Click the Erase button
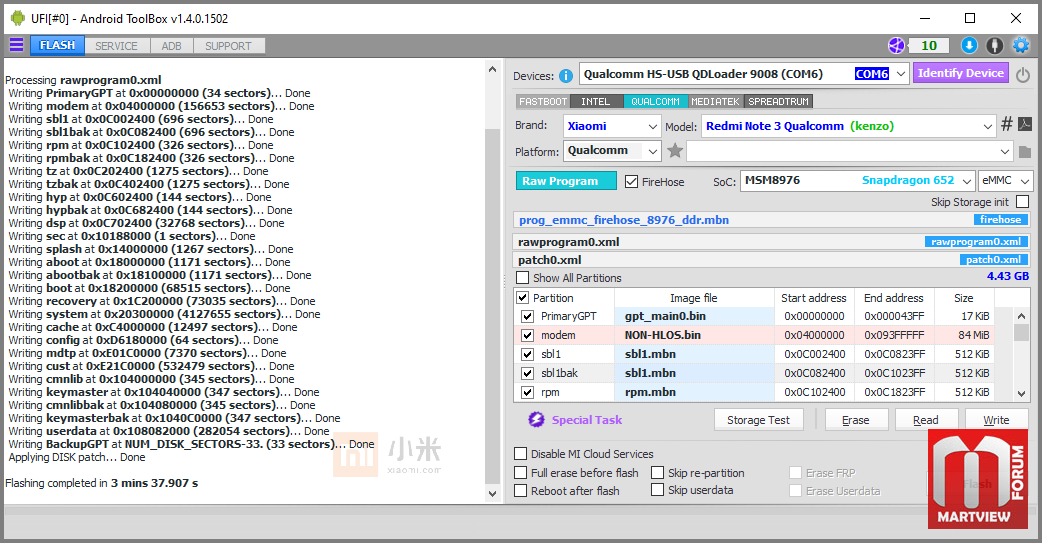Screen dimensions: 1042x543 [855, 419]
